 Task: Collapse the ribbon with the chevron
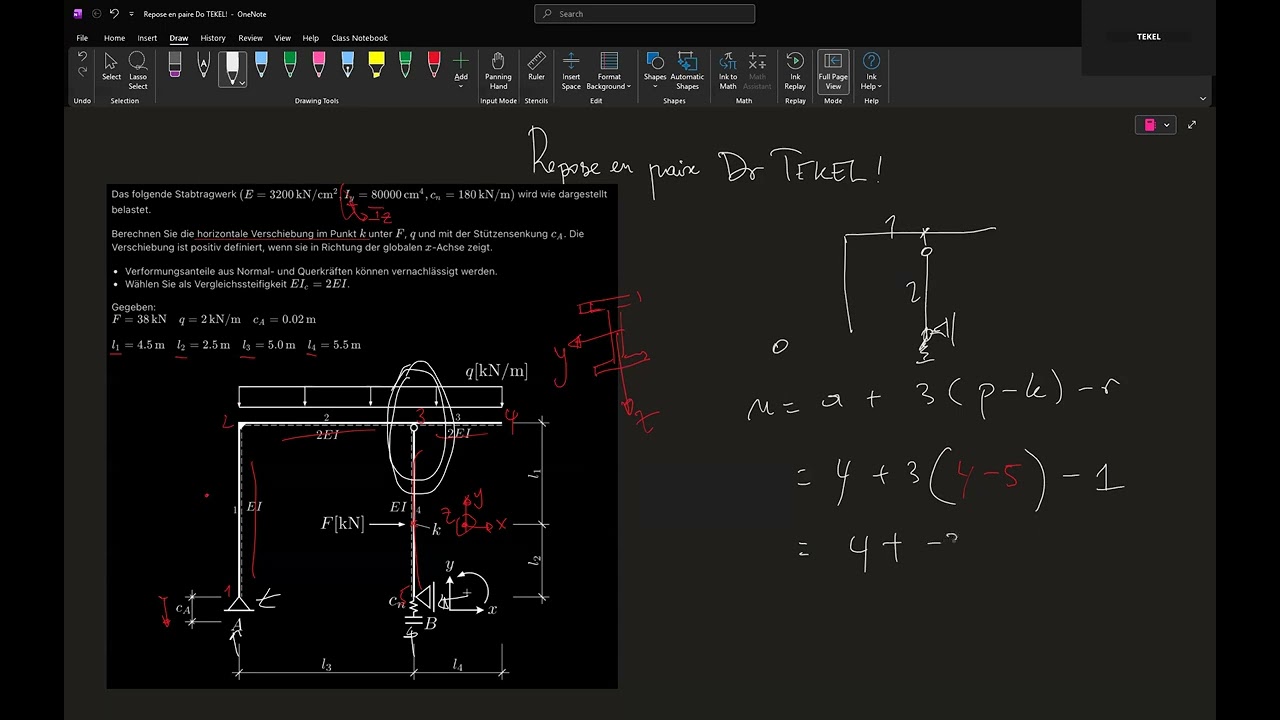tap(1202, 98)
